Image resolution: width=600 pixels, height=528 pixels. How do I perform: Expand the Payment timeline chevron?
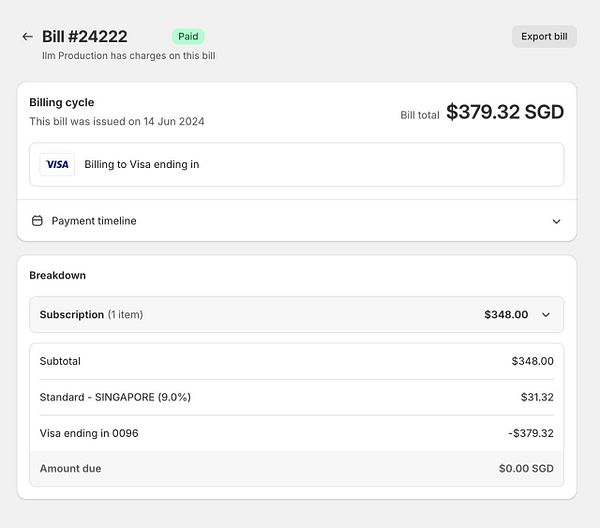(556, 221)
